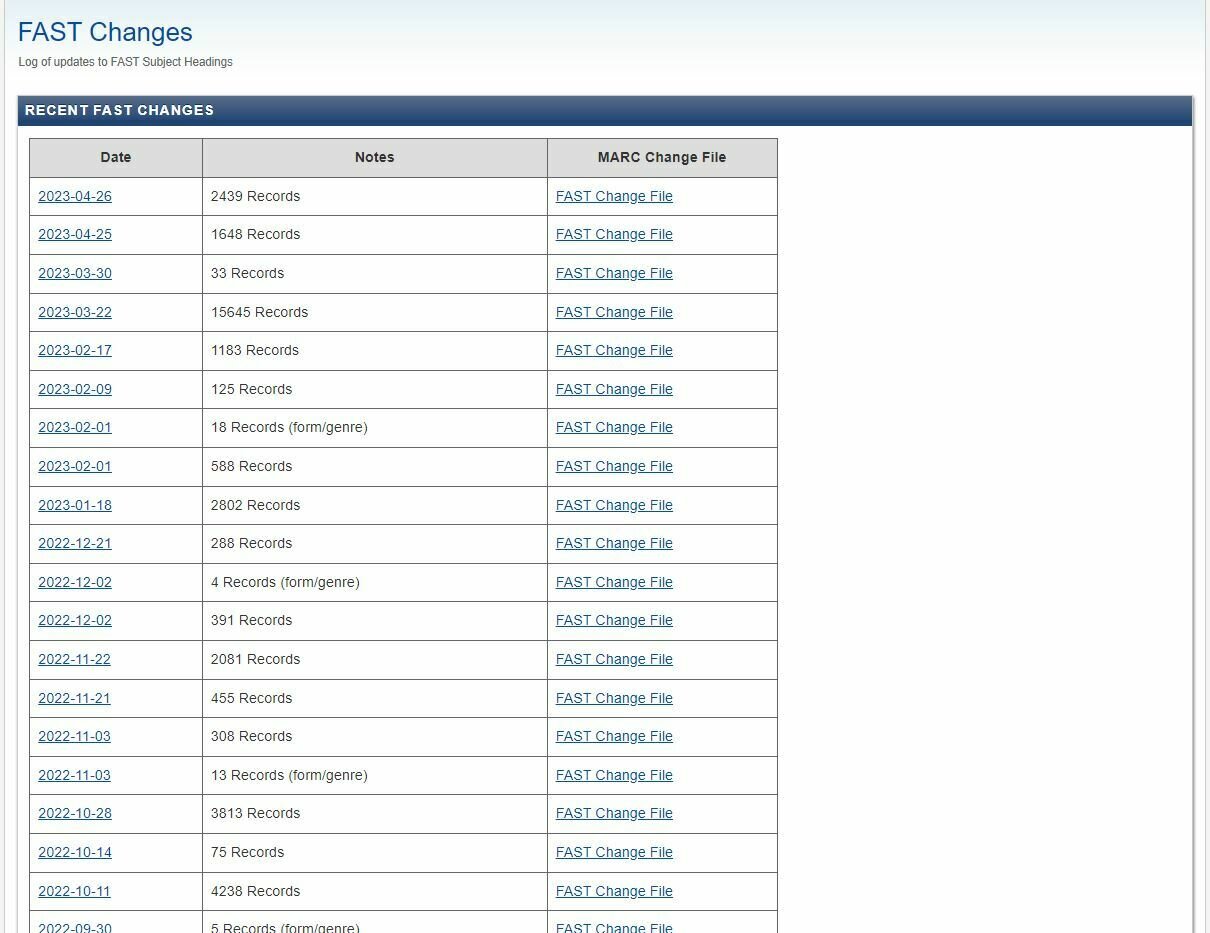The image size is (1210, 933).
Task: Click the 2023-03-30 date entry
Action: click(75, 273)
